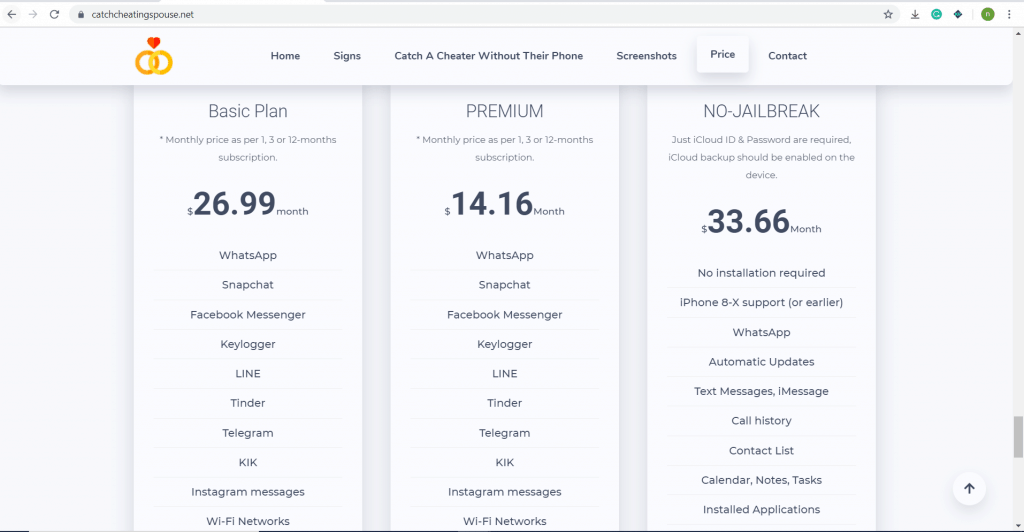Click the iCloud ID & Password description
The height and width of the screenshot is (532, 1024).
pyautogui.click(x=761, y=157)
